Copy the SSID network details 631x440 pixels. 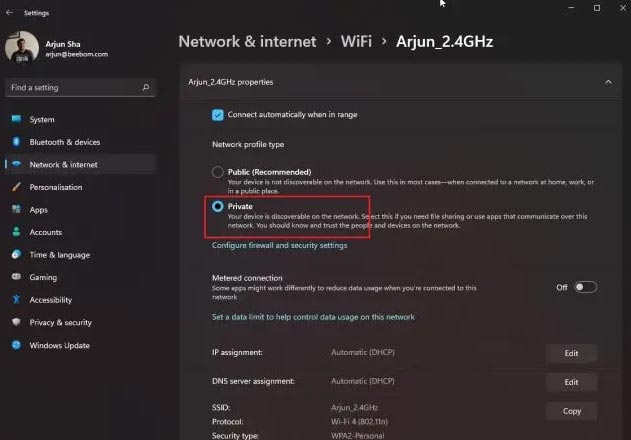tap(571, 411)
